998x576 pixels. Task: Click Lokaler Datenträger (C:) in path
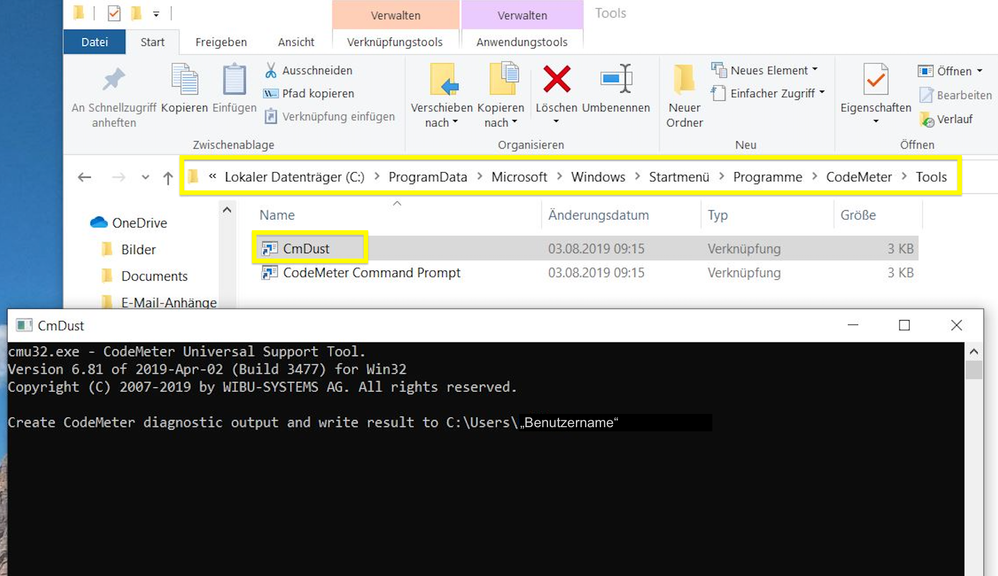click(x=294, y=177)
